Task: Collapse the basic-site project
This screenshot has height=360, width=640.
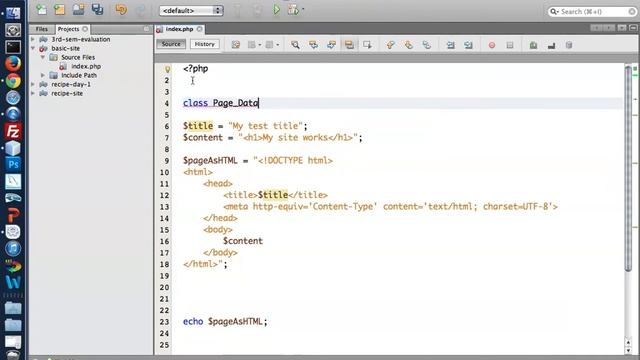Action: coord(33,48)
